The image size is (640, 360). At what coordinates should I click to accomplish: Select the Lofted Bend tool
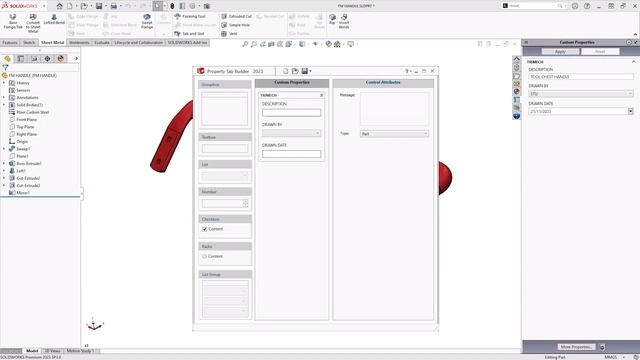54,19
